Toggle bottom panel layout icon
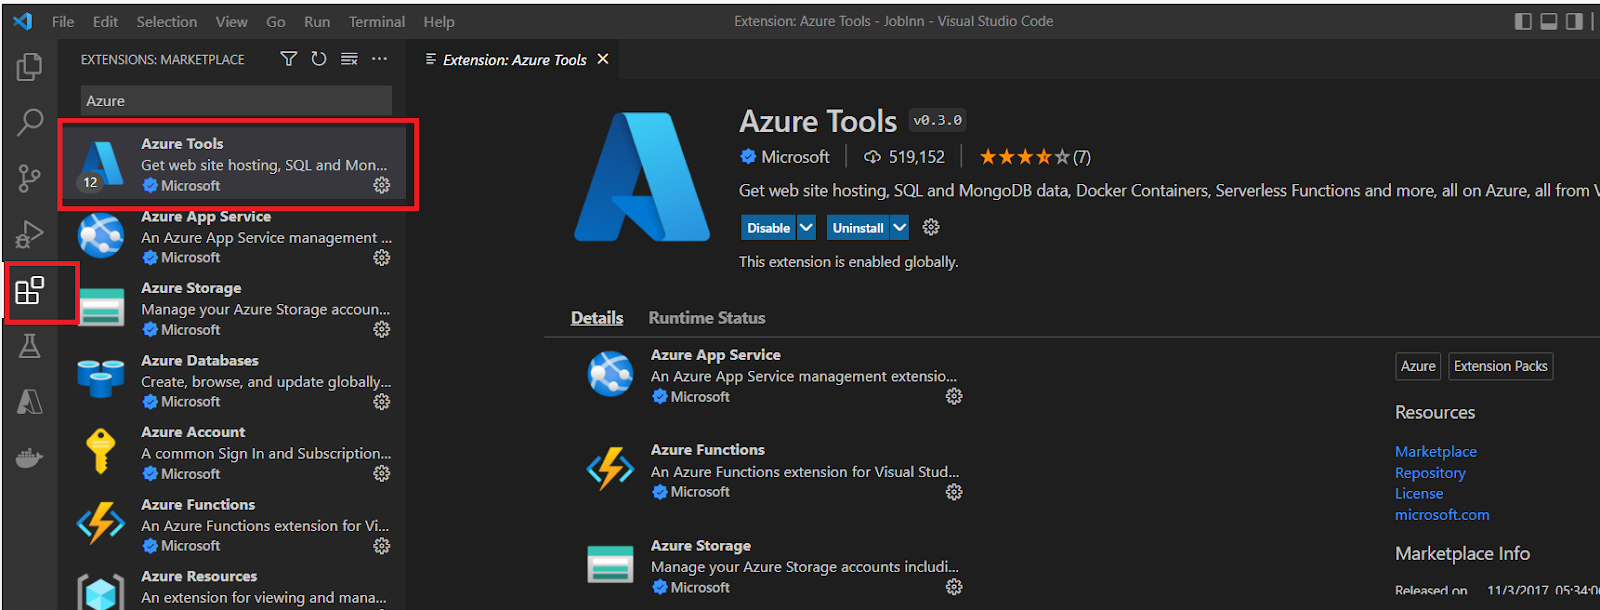 click(1548, 21)
